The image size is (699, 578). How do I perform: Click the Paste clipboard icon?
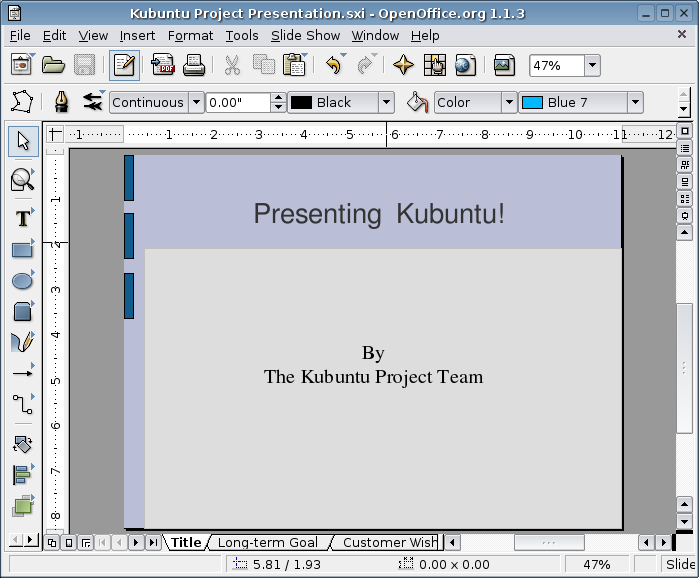click(x=294, y=65)
